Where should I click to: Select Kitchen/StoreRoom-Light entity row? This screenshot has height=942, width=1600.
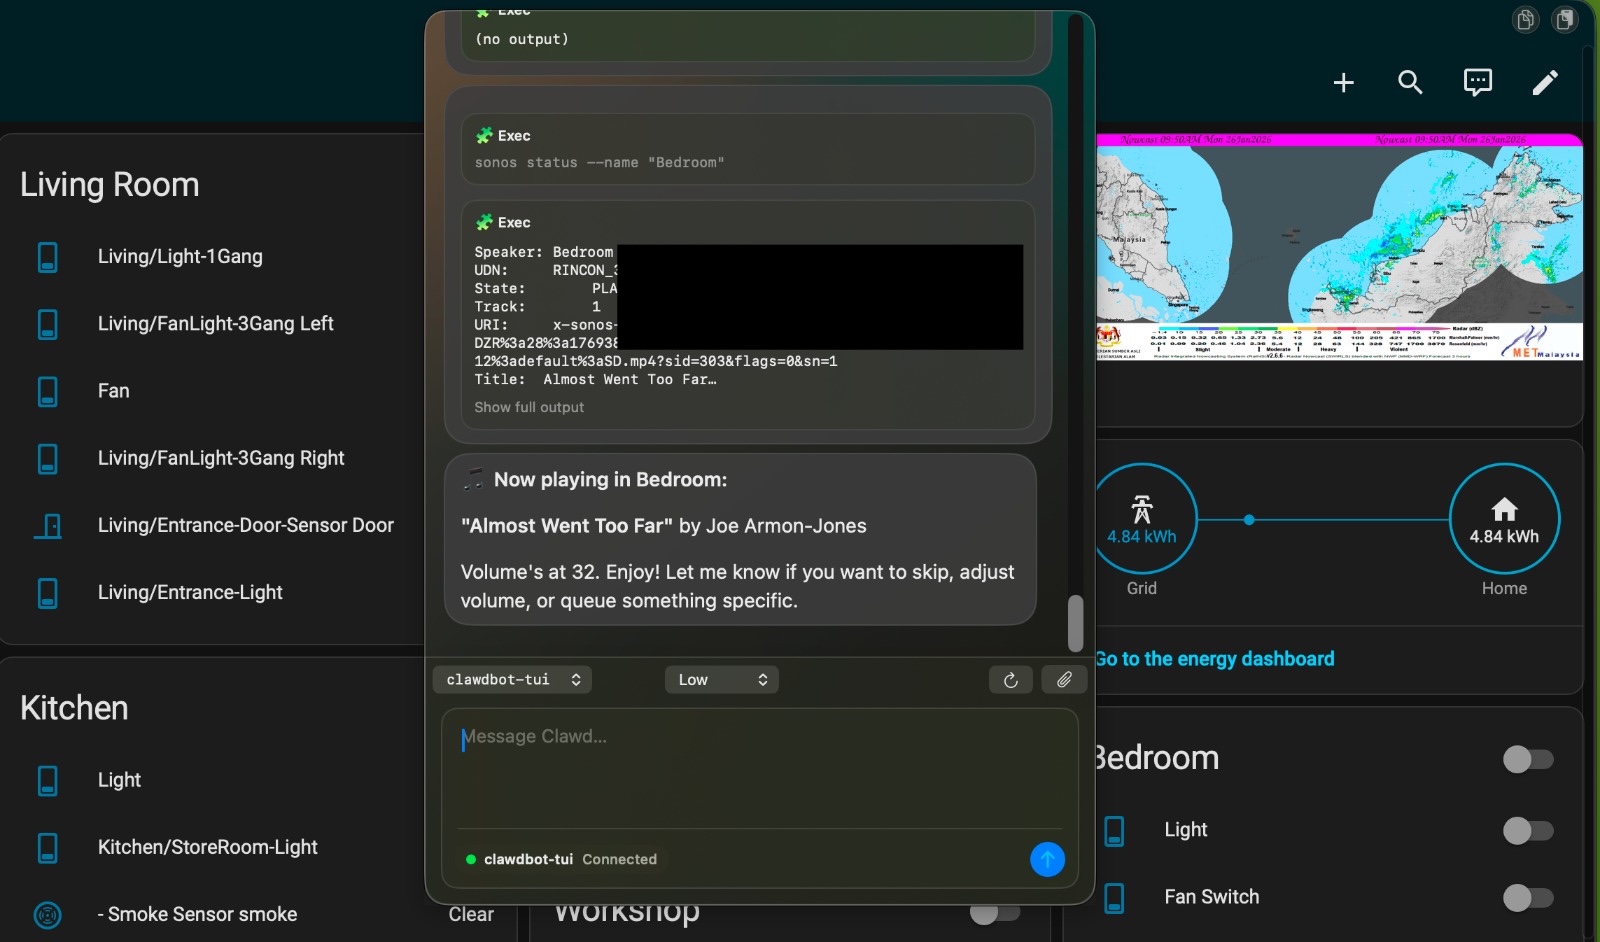[207, 847]
